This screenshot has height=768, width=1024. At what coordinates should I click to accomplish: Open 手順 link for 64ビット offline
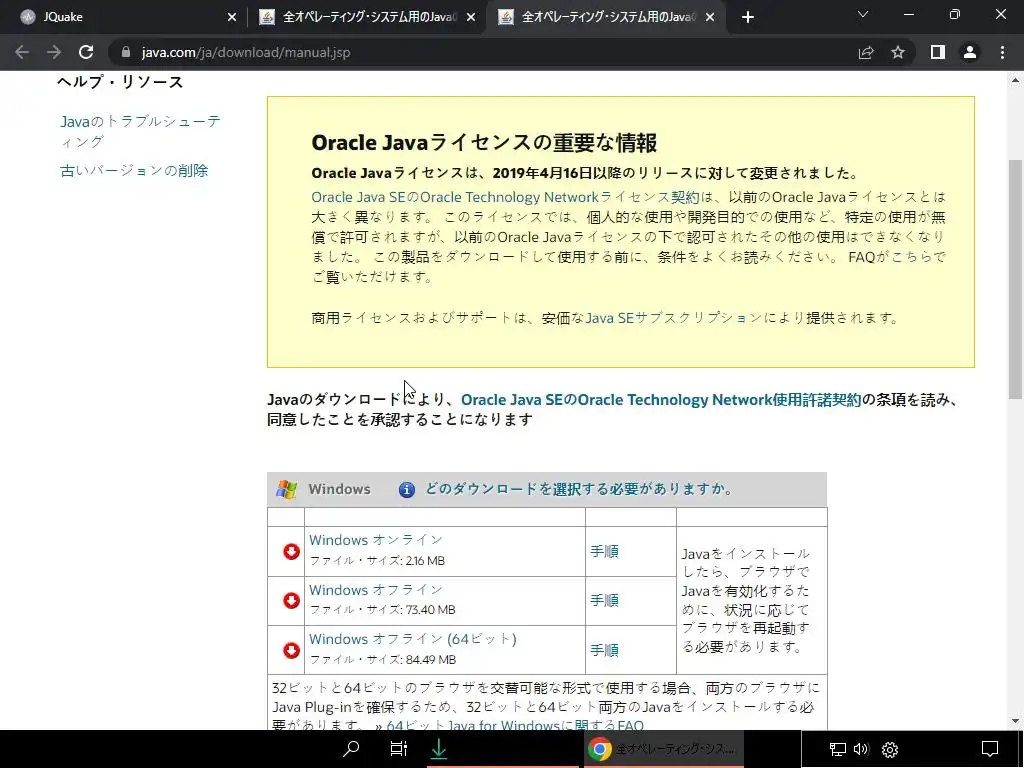[604, 650]
